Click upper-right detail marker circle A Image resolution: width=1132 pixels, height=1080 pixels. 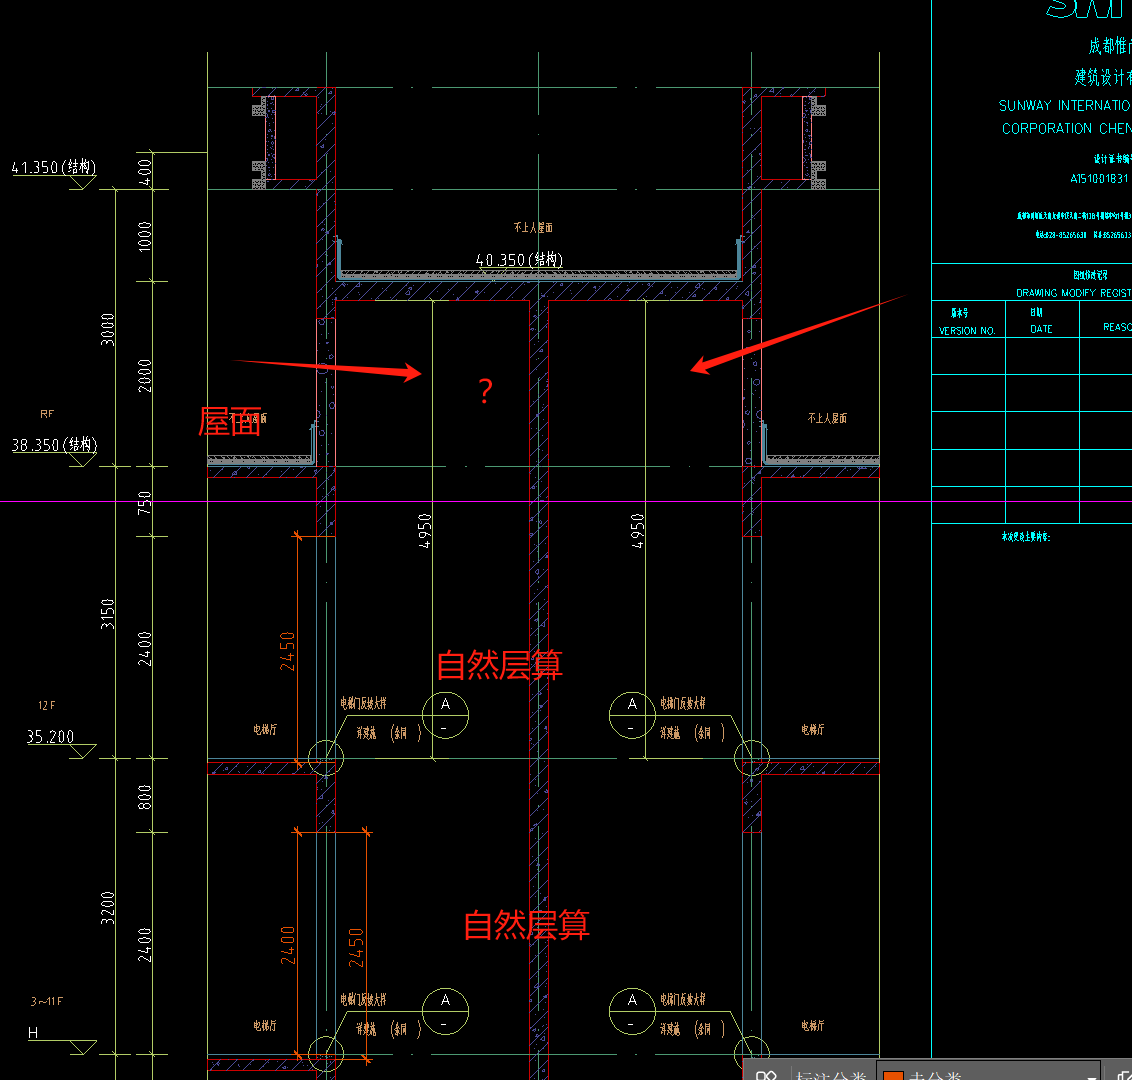[632, 715]
